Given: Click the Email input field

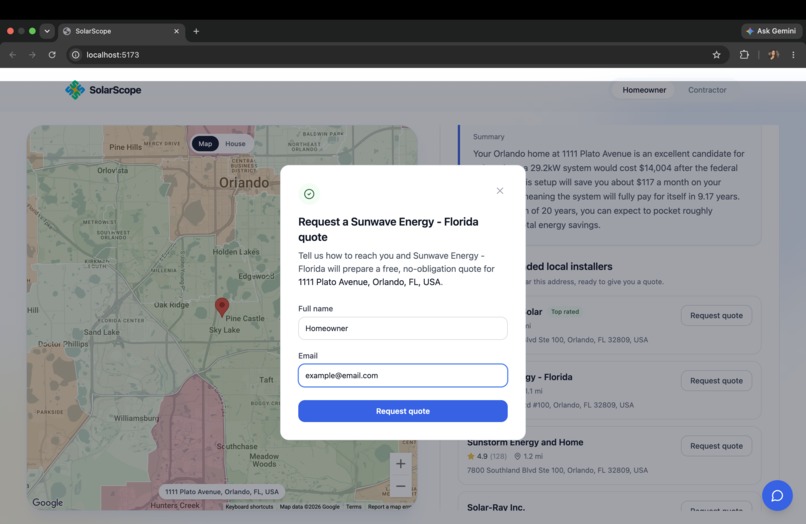Looking at the screenshot, I should tap(402, 375).
